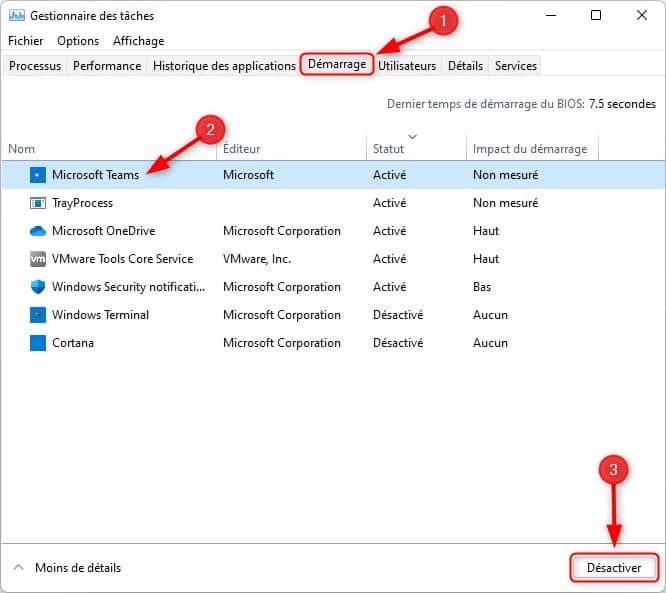Open the Détails tab
The height and width of the screenshot is (593, 666).
point(465,66)
